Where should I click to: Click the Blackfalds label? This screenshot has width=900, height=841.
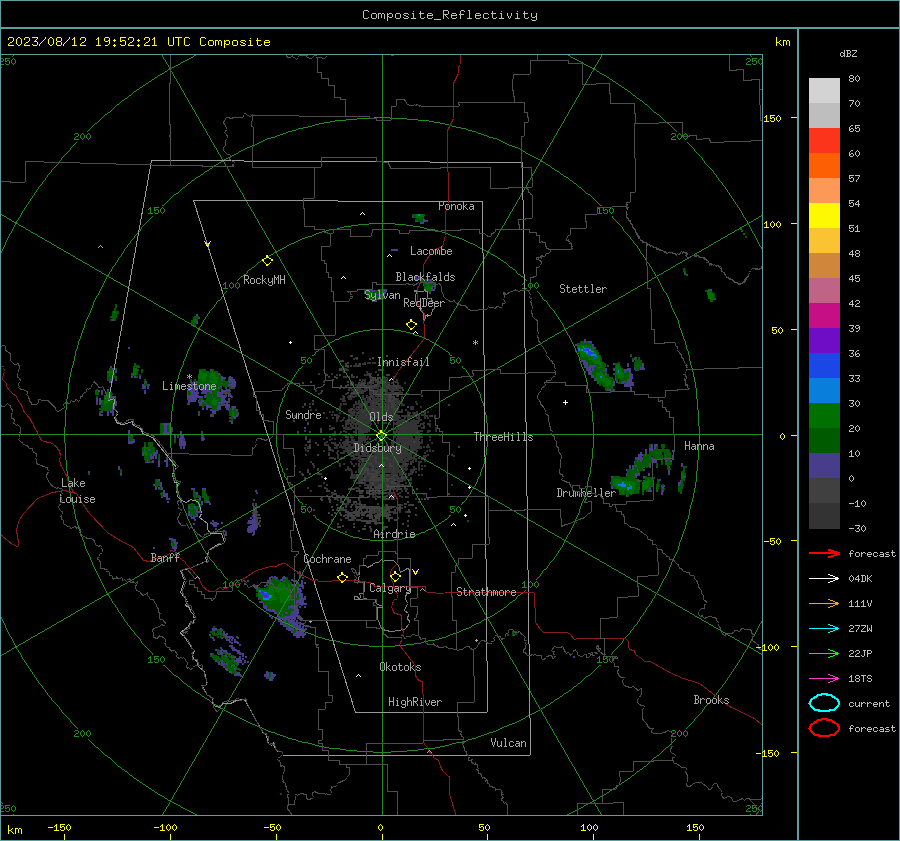[425, 277]
